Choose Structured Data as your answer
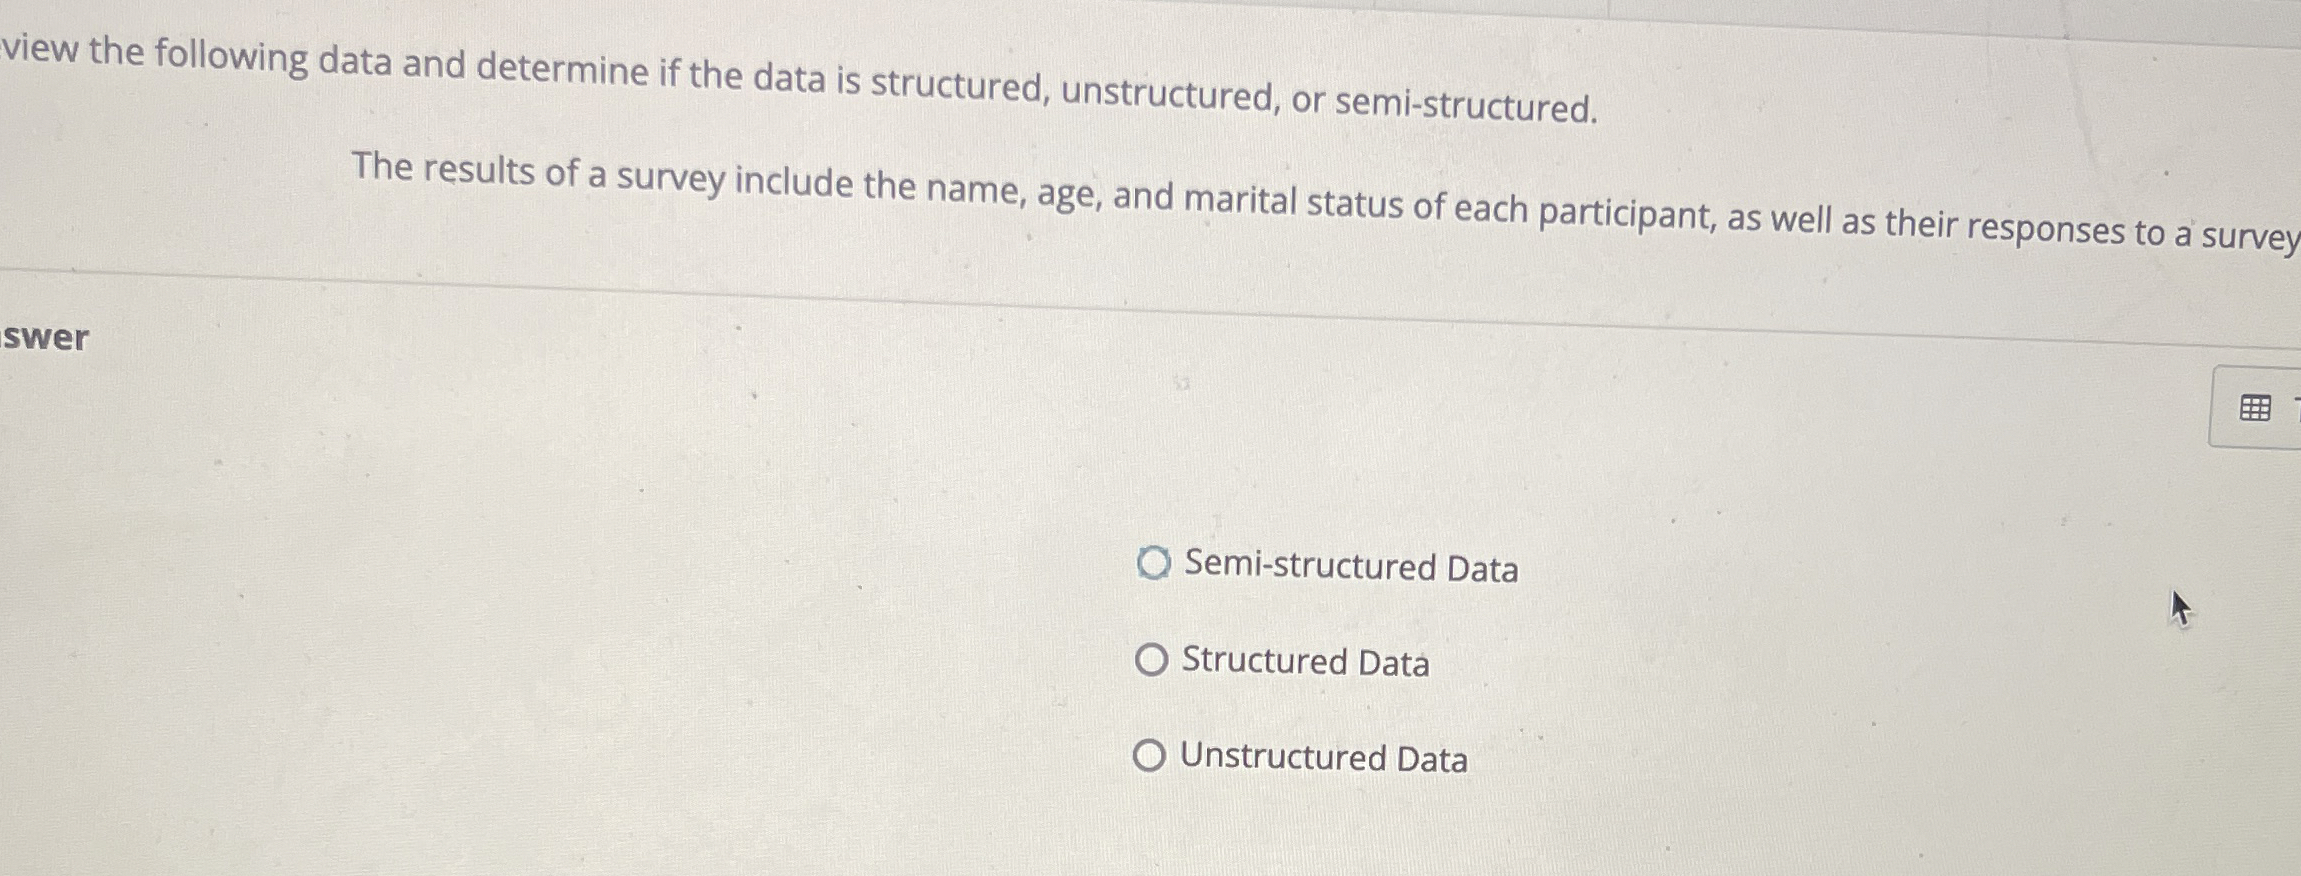The height and width of the screenshot is (876, 2301). click(1151, 660)
